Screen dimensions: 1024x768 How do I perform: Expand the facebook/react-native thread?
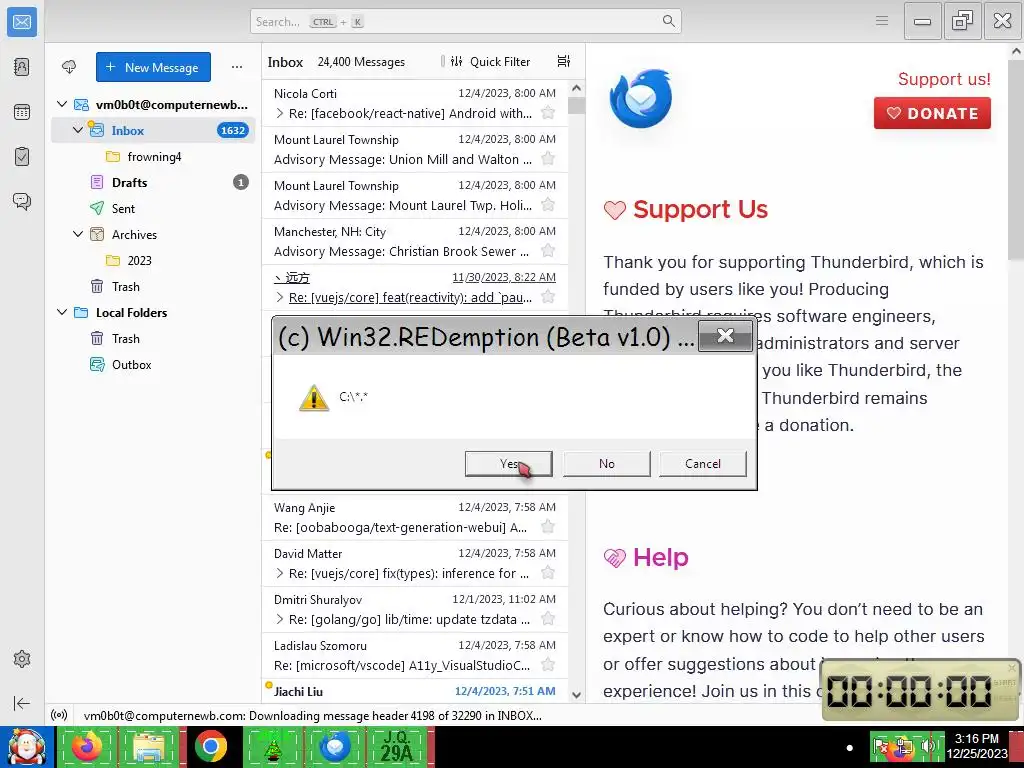[x=280, y=113]
